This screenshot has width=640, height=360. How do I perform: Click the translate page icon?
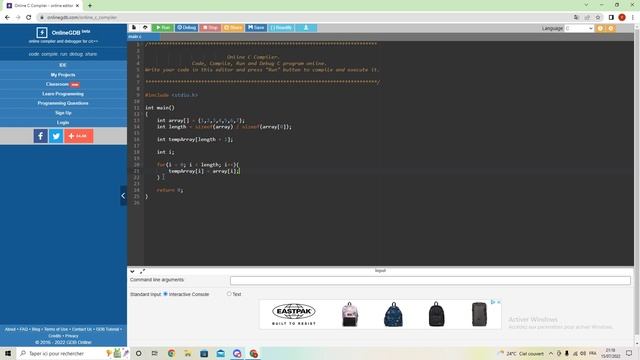(576, 17)
